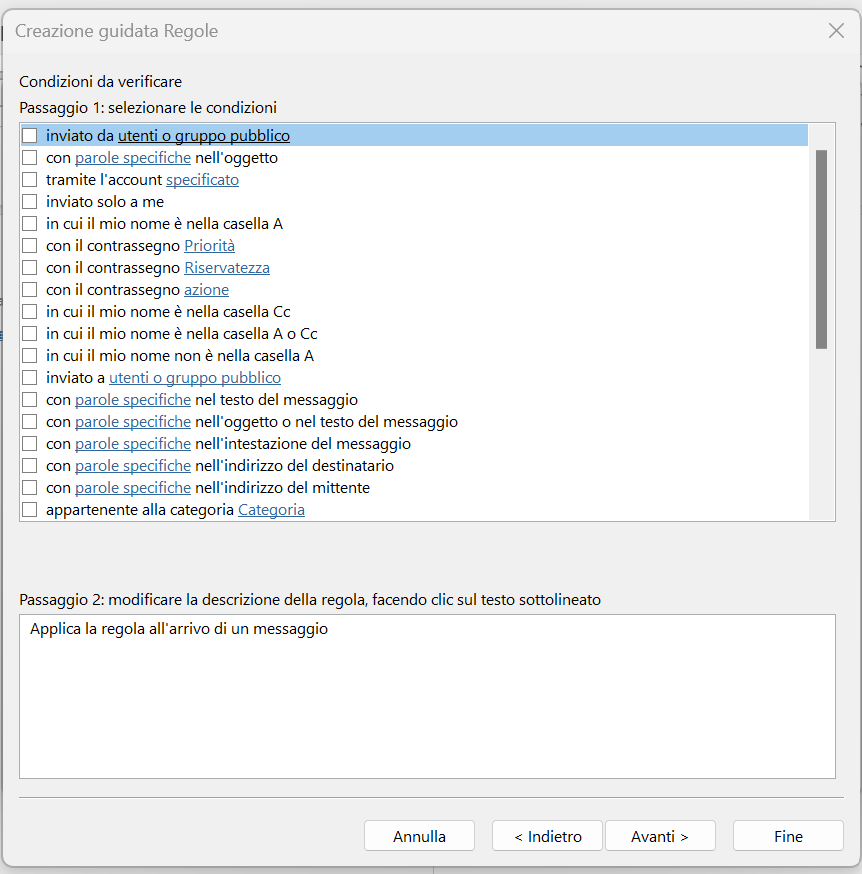Click the 'Categoria' link
Image resolution: width=862 pixels, height=874 pixels.
point(272,509)
